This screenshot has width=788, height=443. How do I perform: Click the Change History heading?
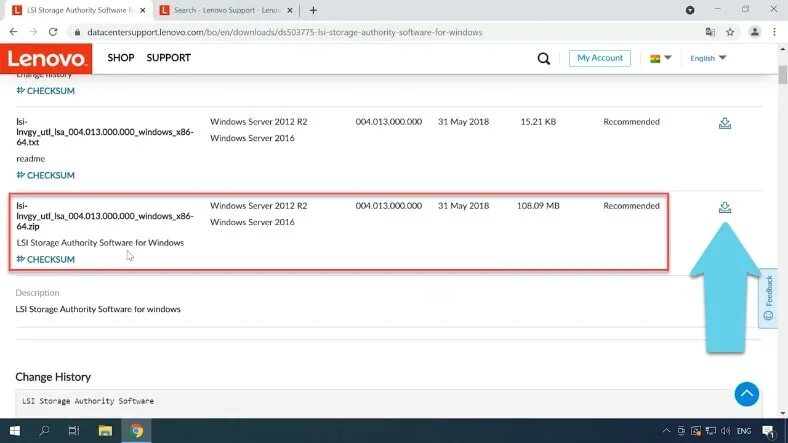coord(53,377)
